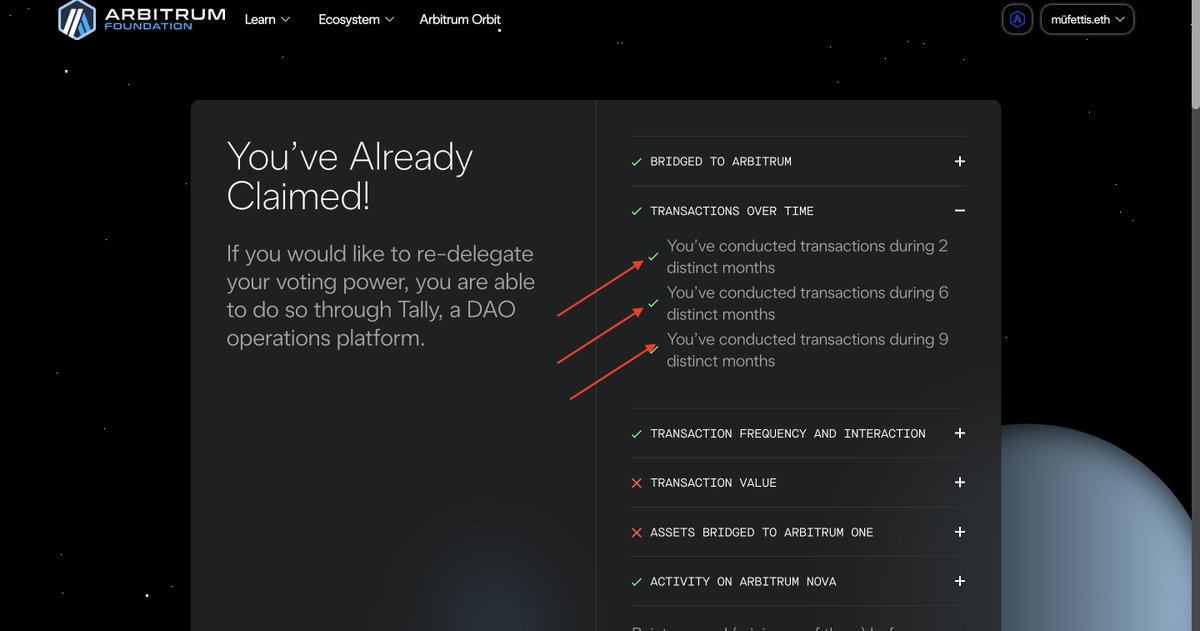This screenshot has height=631, width=1200.
Task: Click the "ACTIVITY ON ARBITRUM NOVA" label
Action: point(743,581)
